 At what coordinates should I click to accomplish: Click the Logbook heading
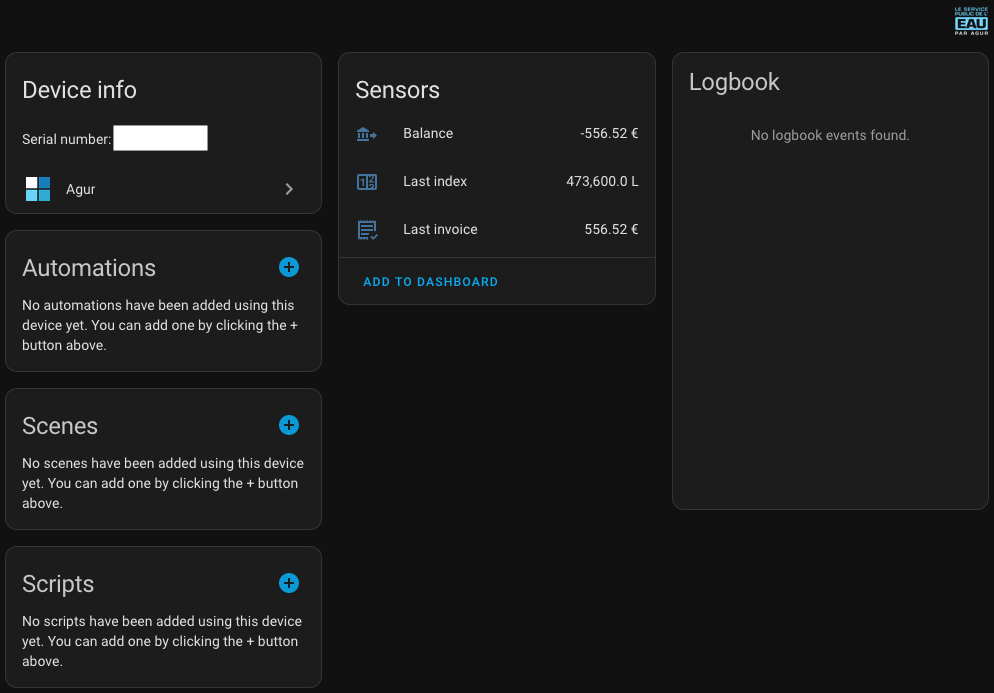tap(734, 82)
